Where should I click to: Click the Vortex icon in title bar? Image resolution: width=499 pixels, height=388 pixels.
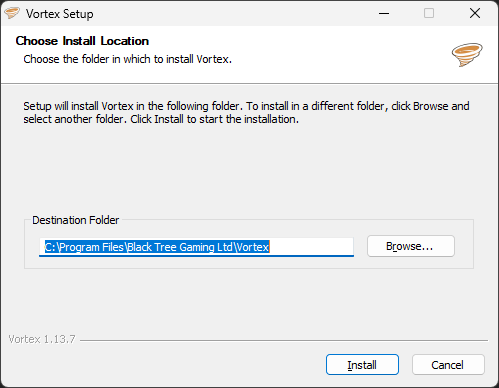point(12,13)
